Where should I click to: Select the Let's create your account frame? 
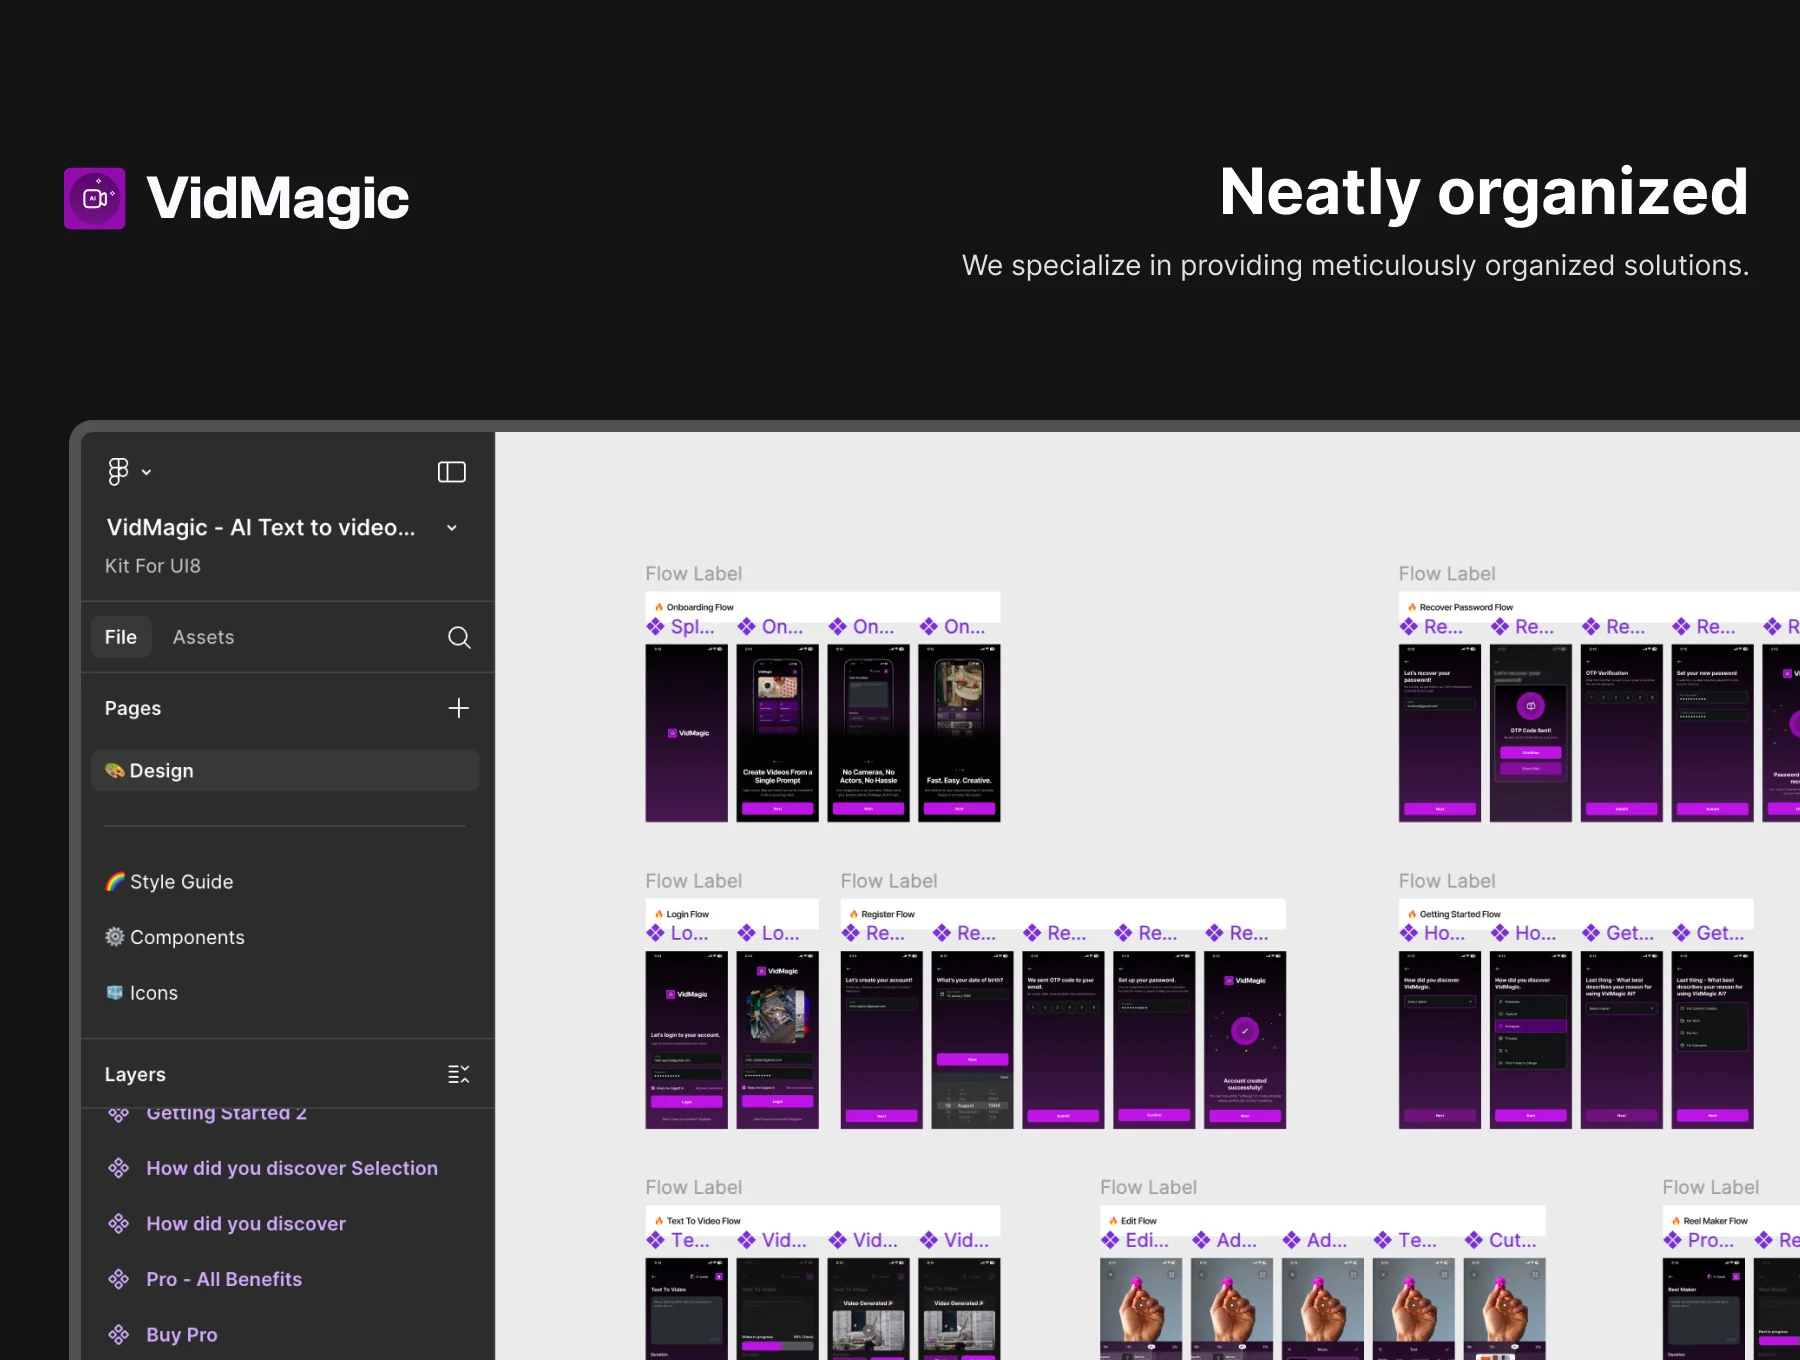(x=881, y=1040)
